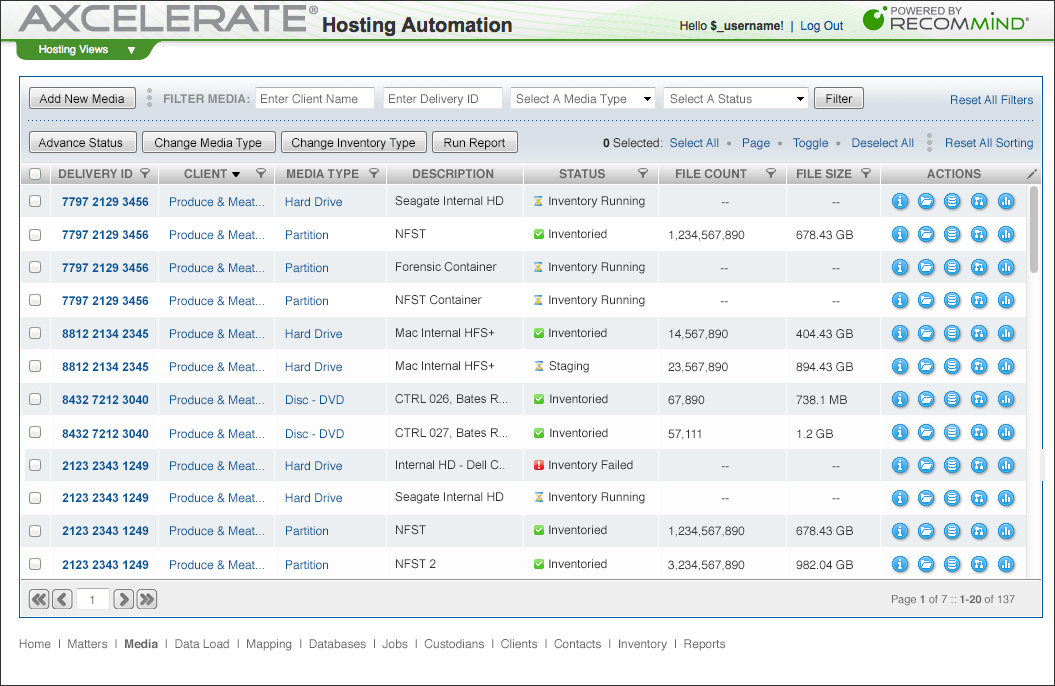
Task: Click the table's vertical scrollbar thumb
Action: click(1034, 229)
